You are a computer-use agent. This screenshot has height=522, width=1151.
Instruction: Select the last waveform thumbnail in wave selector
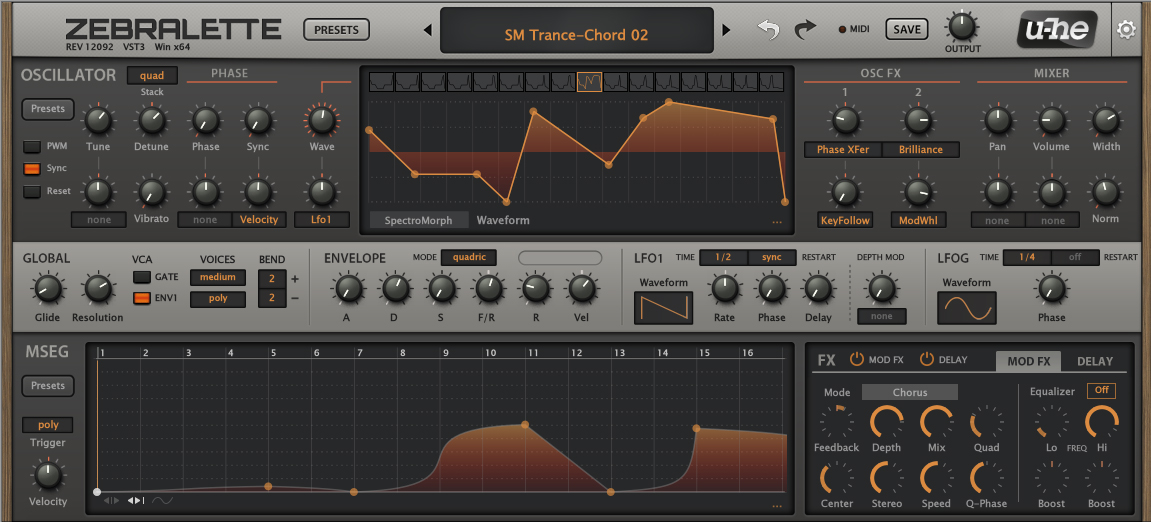[x=771, y=81]
